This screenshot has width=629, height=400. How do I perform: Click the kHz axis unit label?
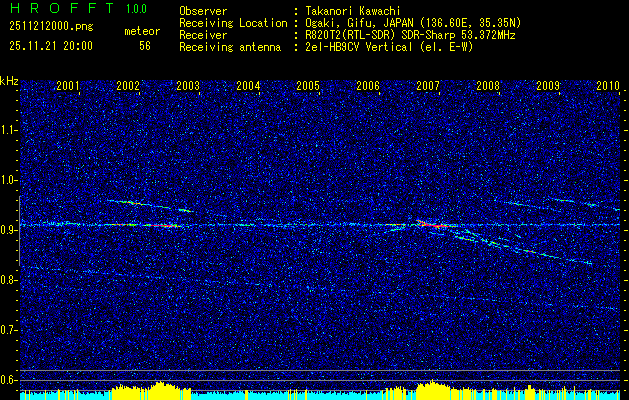(x=9, y=81)
